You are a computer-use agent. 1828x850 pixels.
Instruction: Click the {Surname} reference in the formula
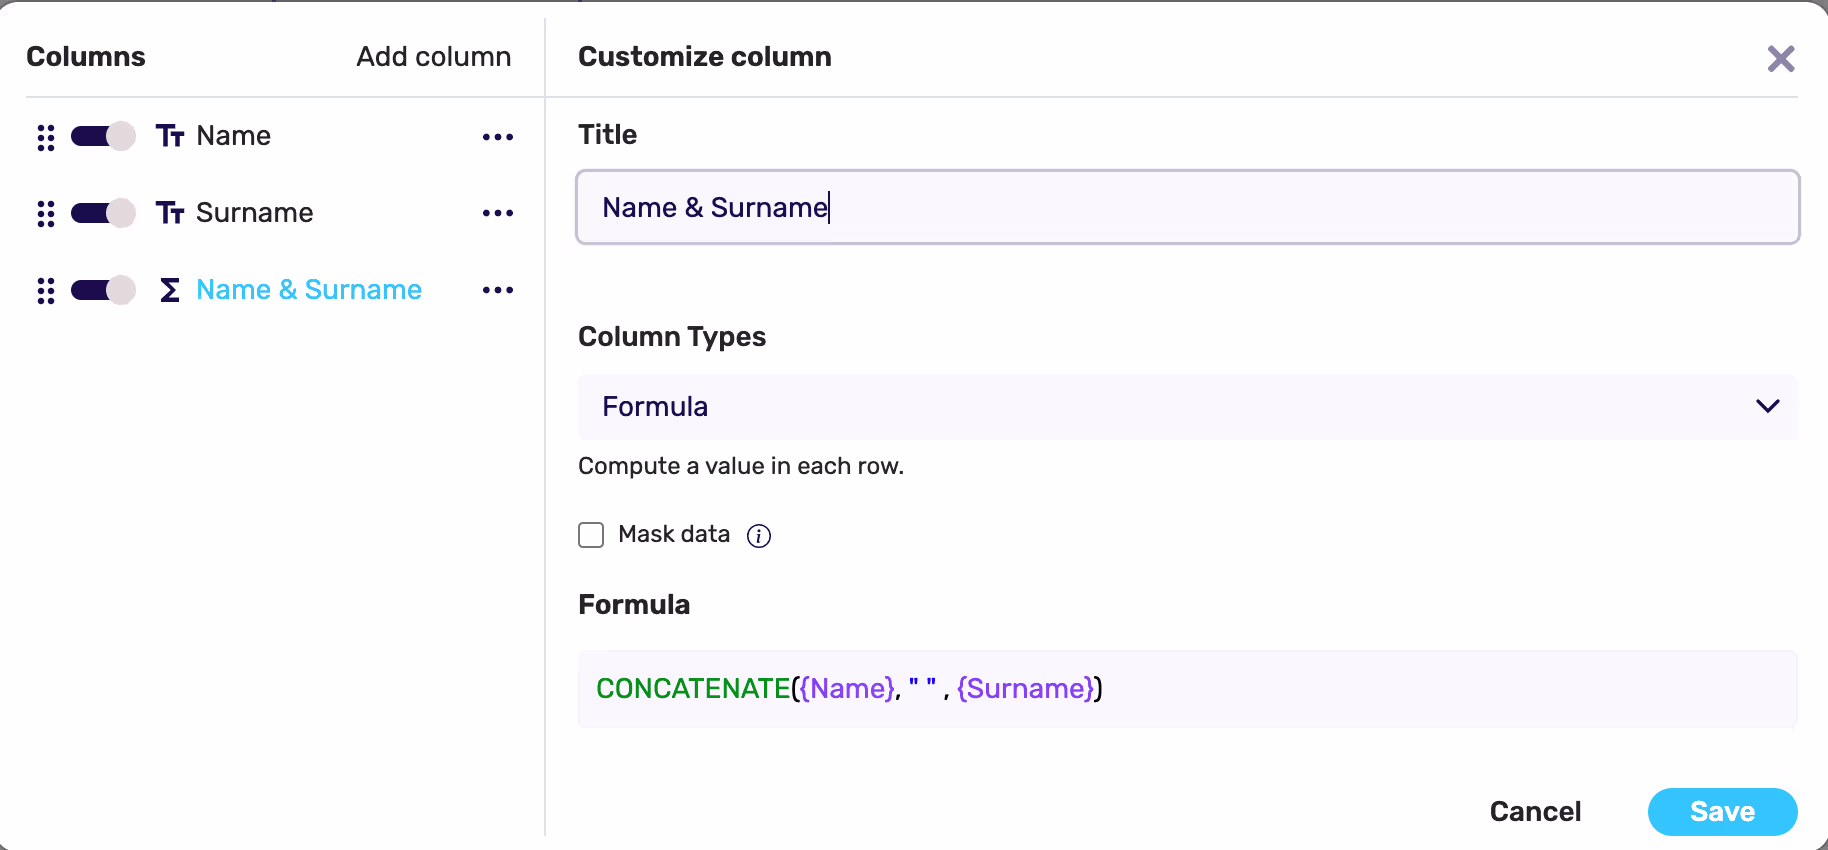click(1026, 688)
